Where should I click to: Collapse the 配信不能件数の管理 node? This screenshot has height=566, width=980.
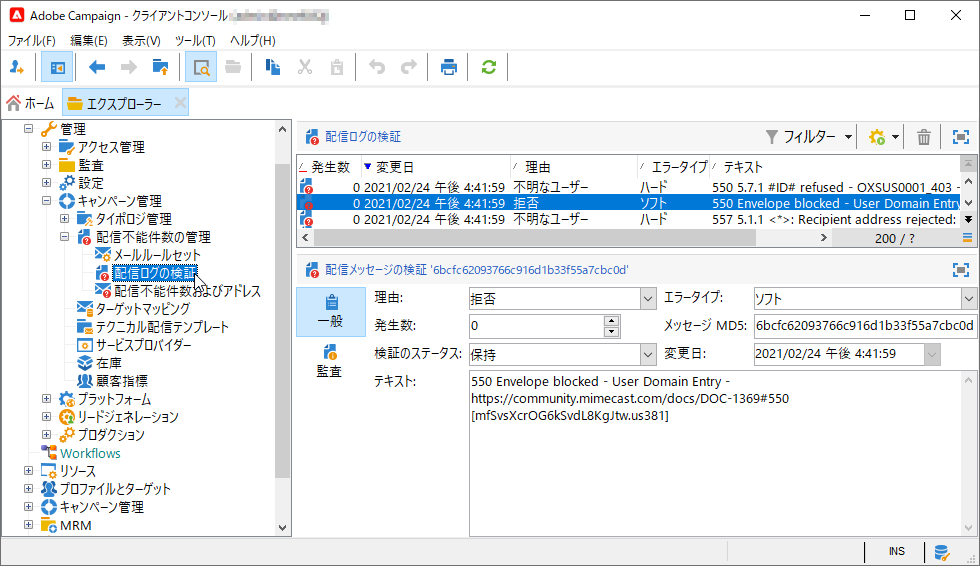click(x=64, y=237)
